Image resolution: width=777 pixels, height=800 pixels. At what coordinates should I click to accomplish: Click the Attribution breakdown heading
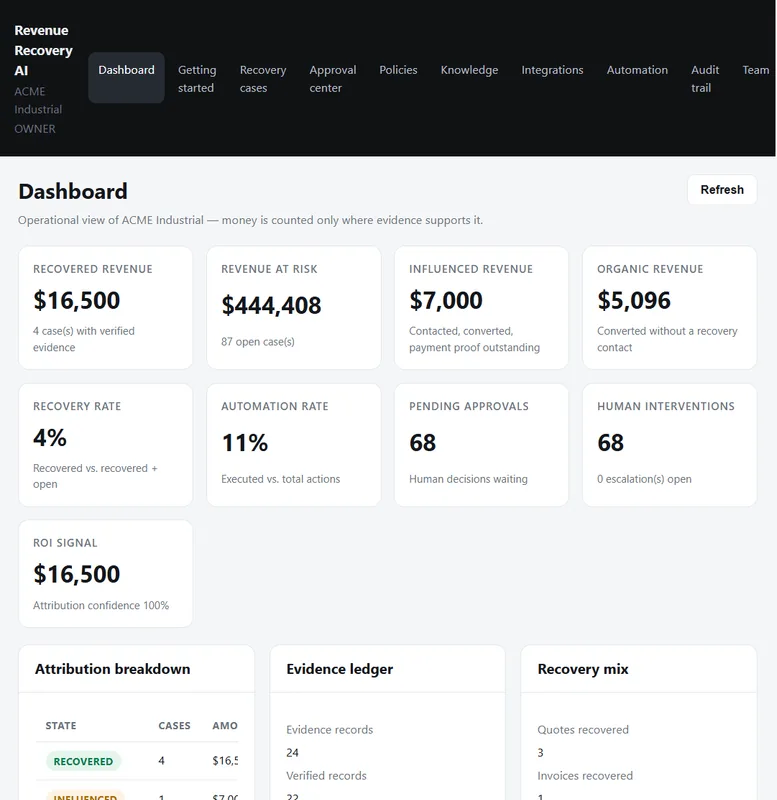(113, 669)
